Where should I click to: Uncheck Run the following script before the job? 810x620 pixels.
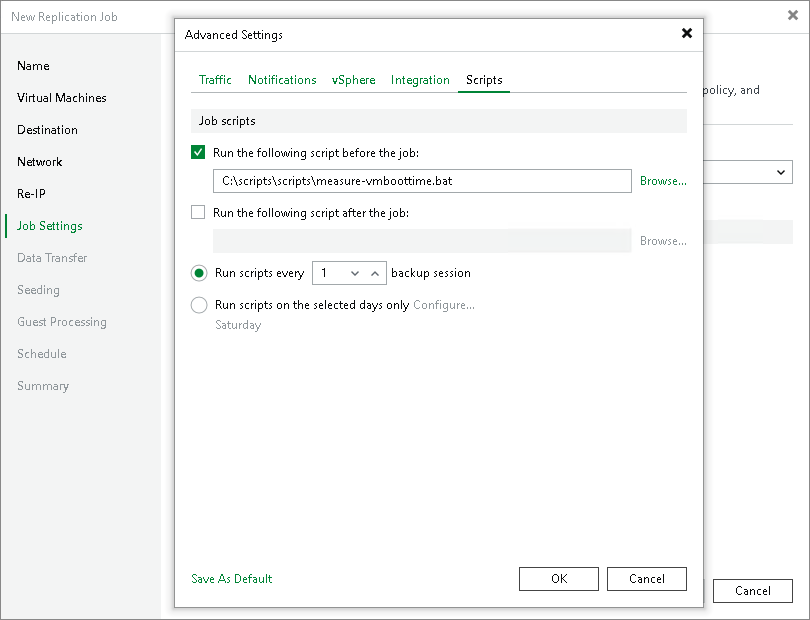[x=198, y=152]
